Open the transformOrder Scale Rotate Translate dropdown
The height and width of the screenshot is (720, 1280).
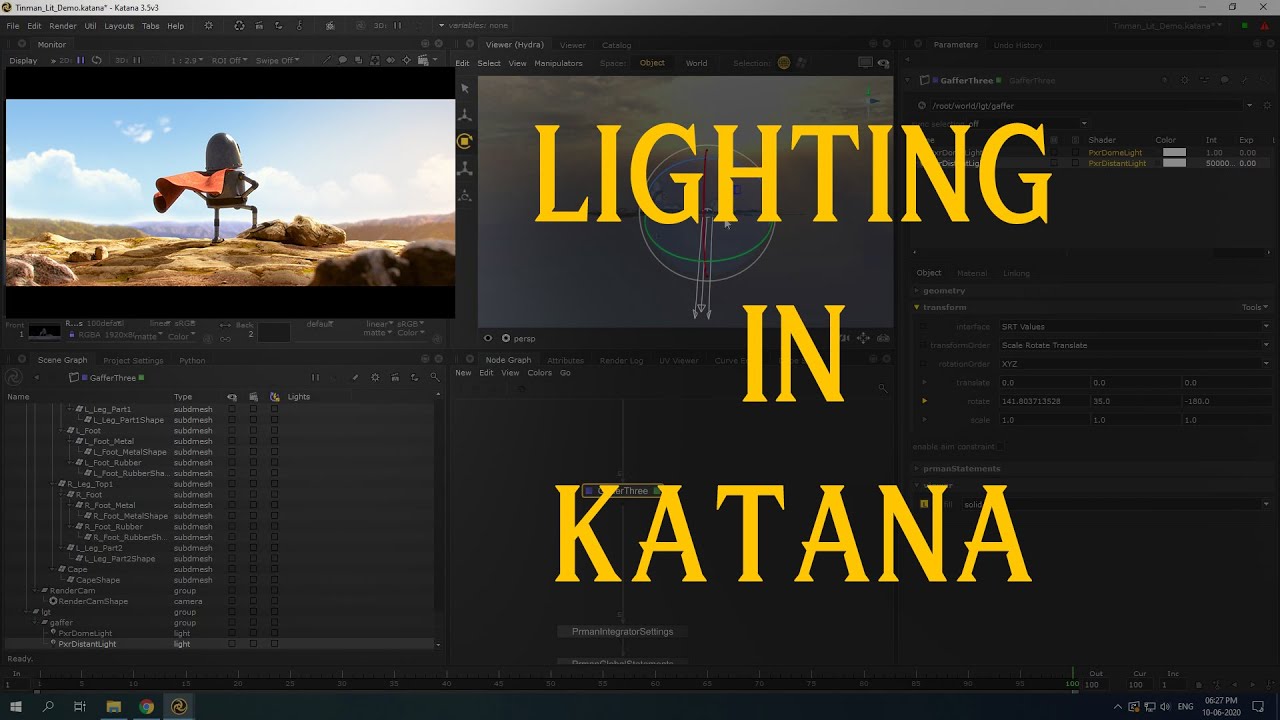click(1134, 345)
